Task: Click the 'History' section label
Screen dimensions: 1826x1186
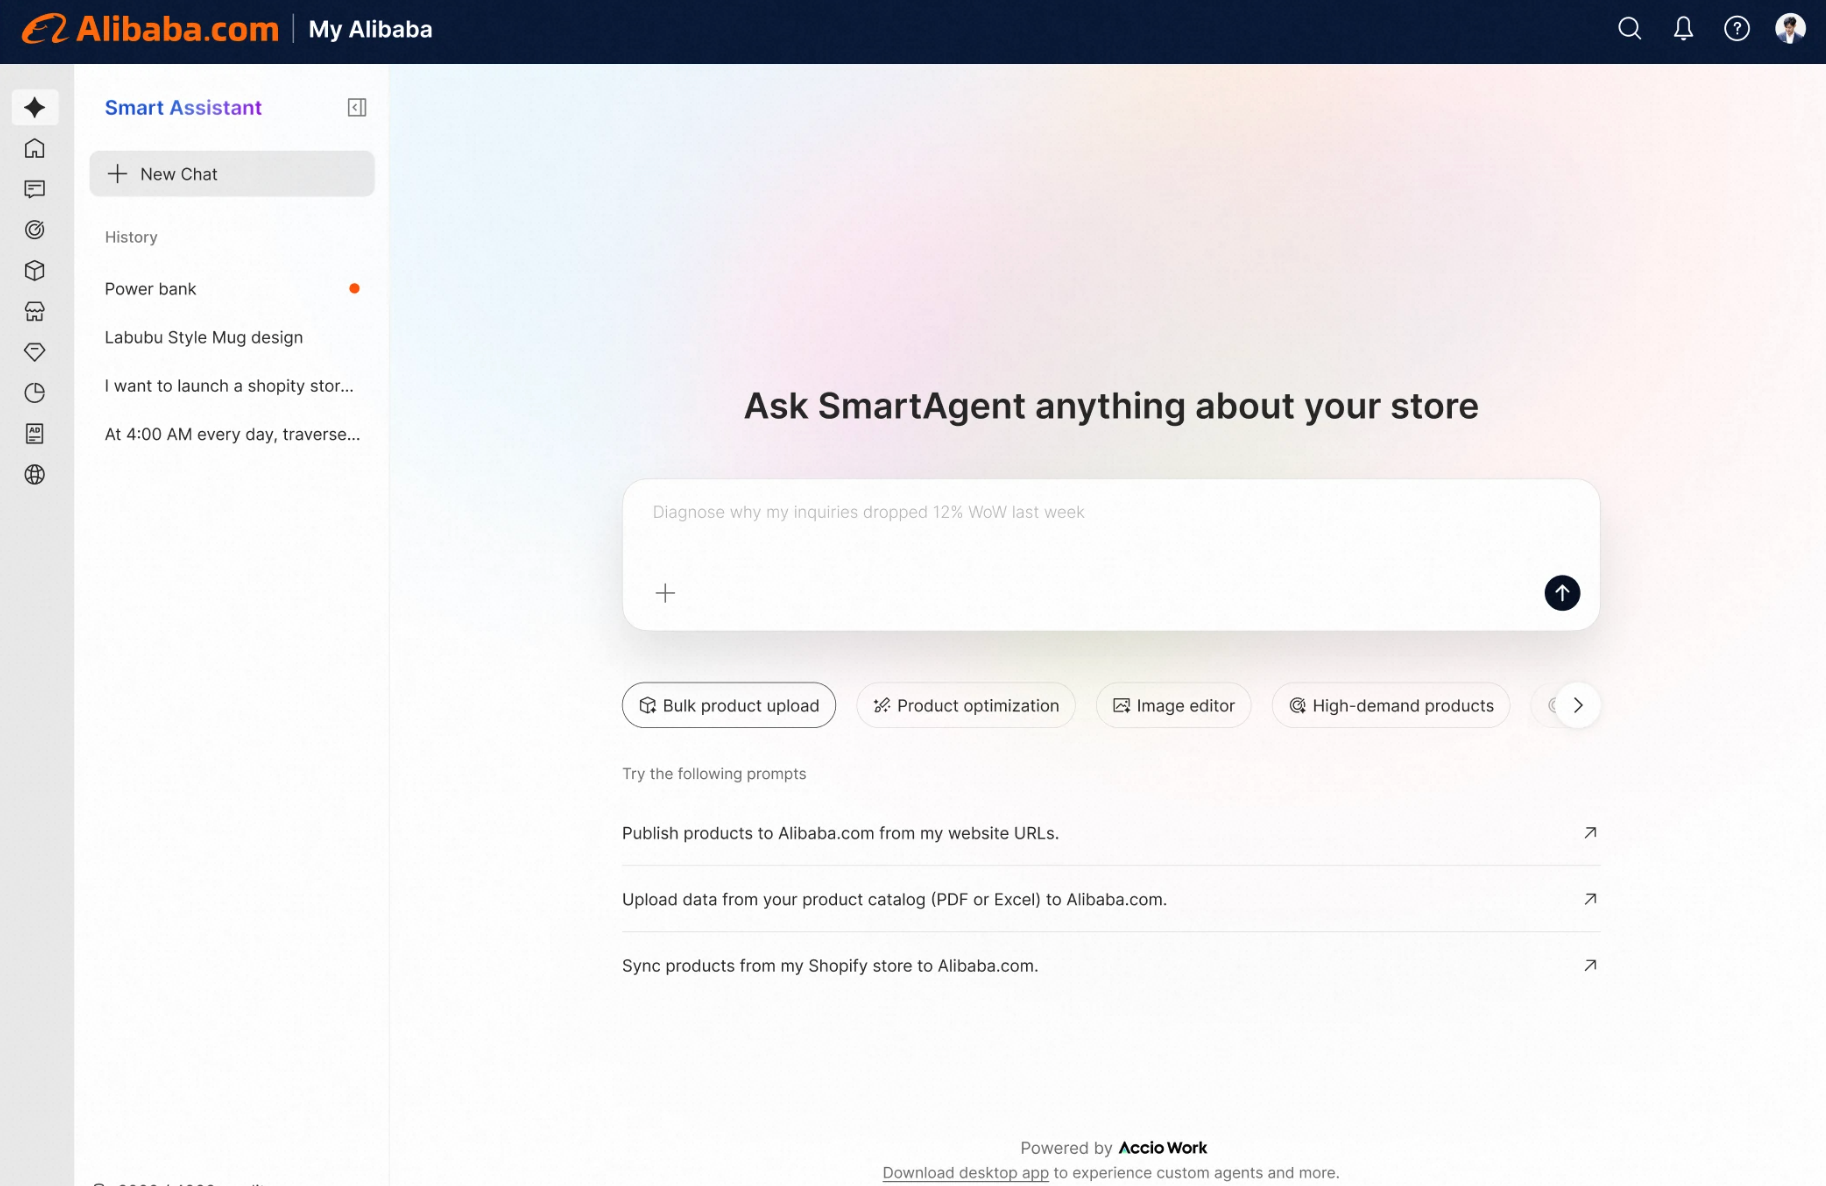Action: click(131, 237)
